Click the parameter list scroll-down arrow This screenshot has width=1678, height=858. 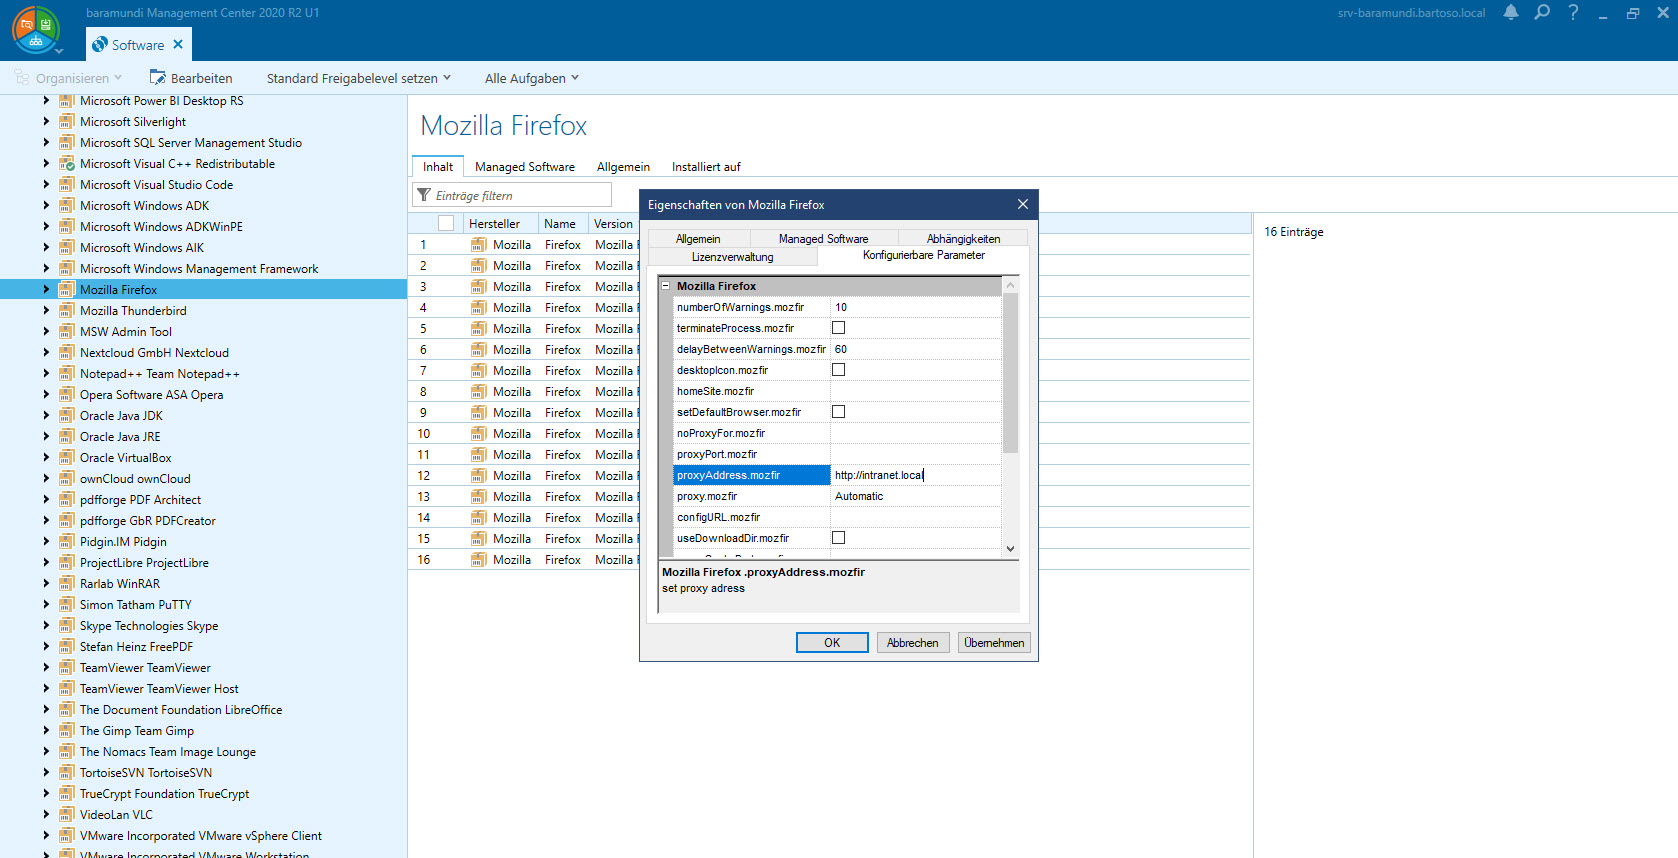point(1010,548)
